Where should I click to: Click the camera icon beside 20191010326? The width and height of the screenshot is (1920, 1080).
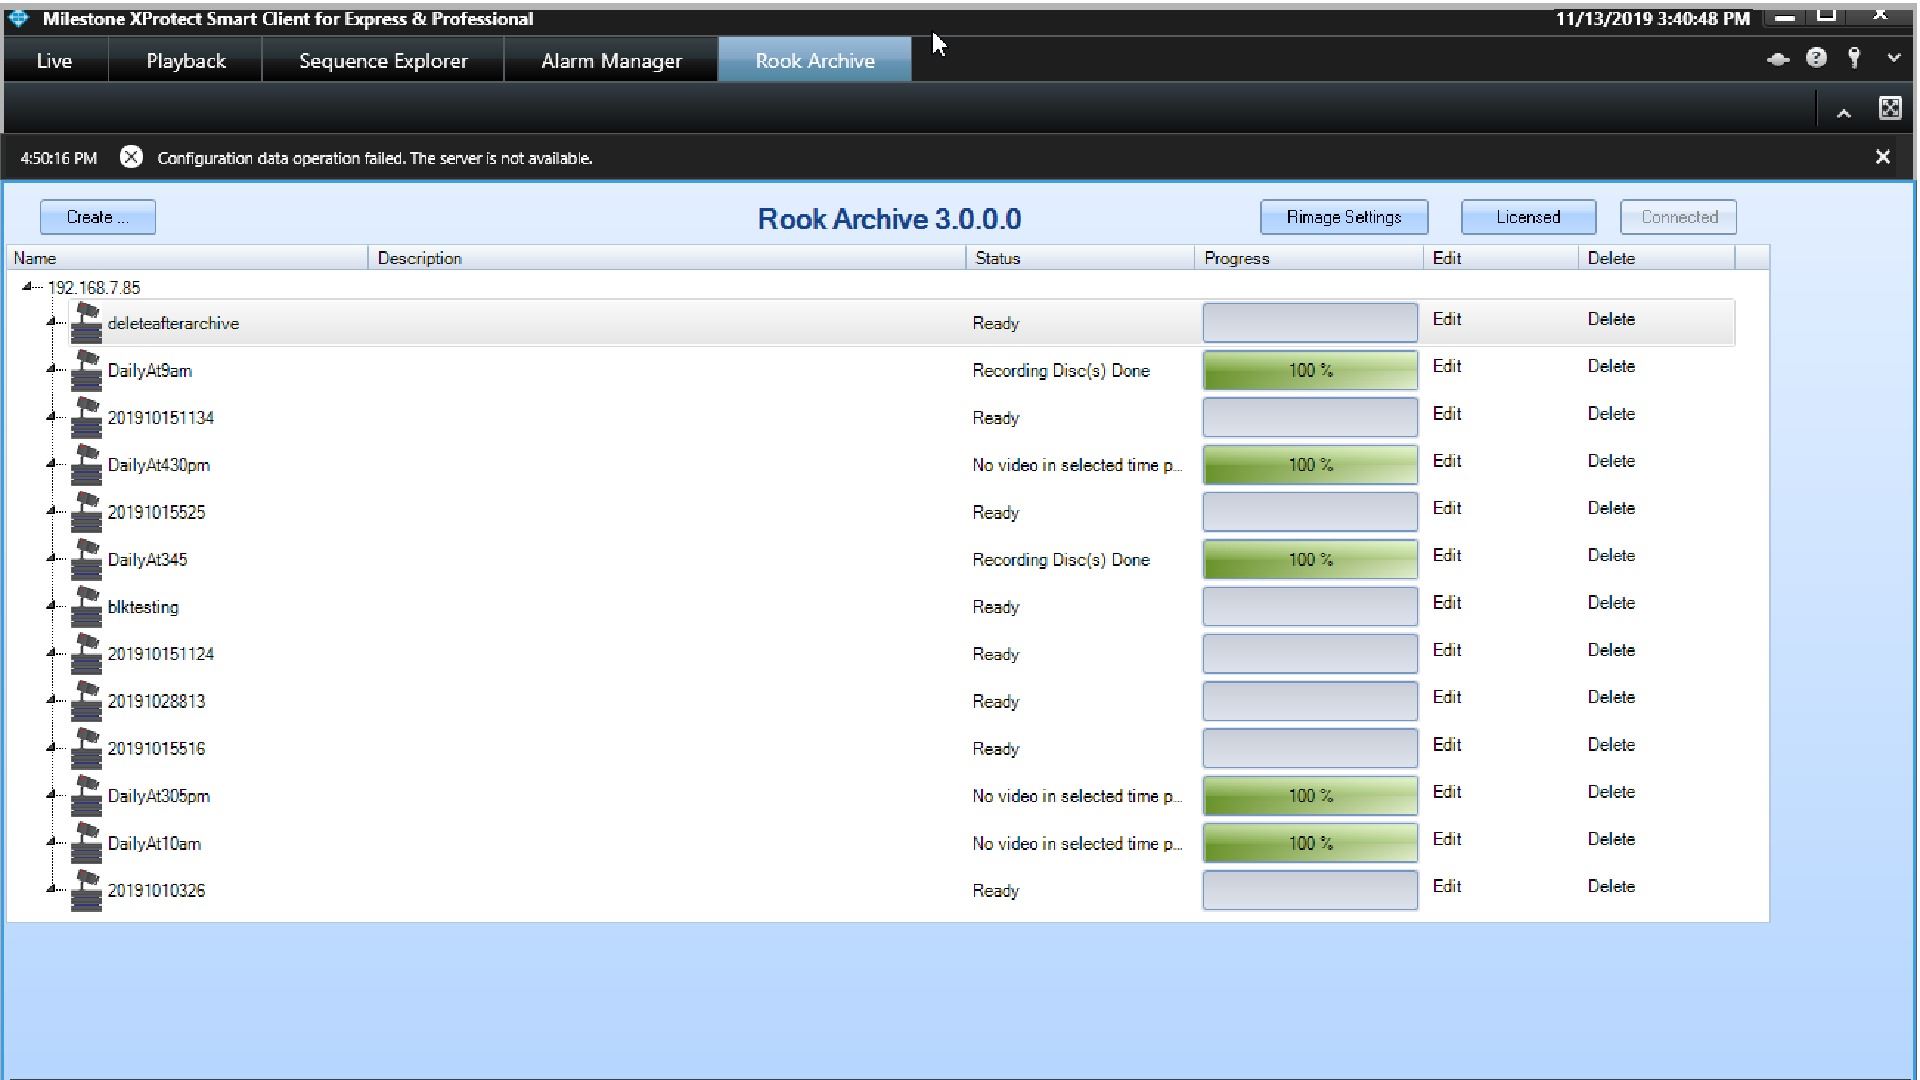(x=87, y=890)
